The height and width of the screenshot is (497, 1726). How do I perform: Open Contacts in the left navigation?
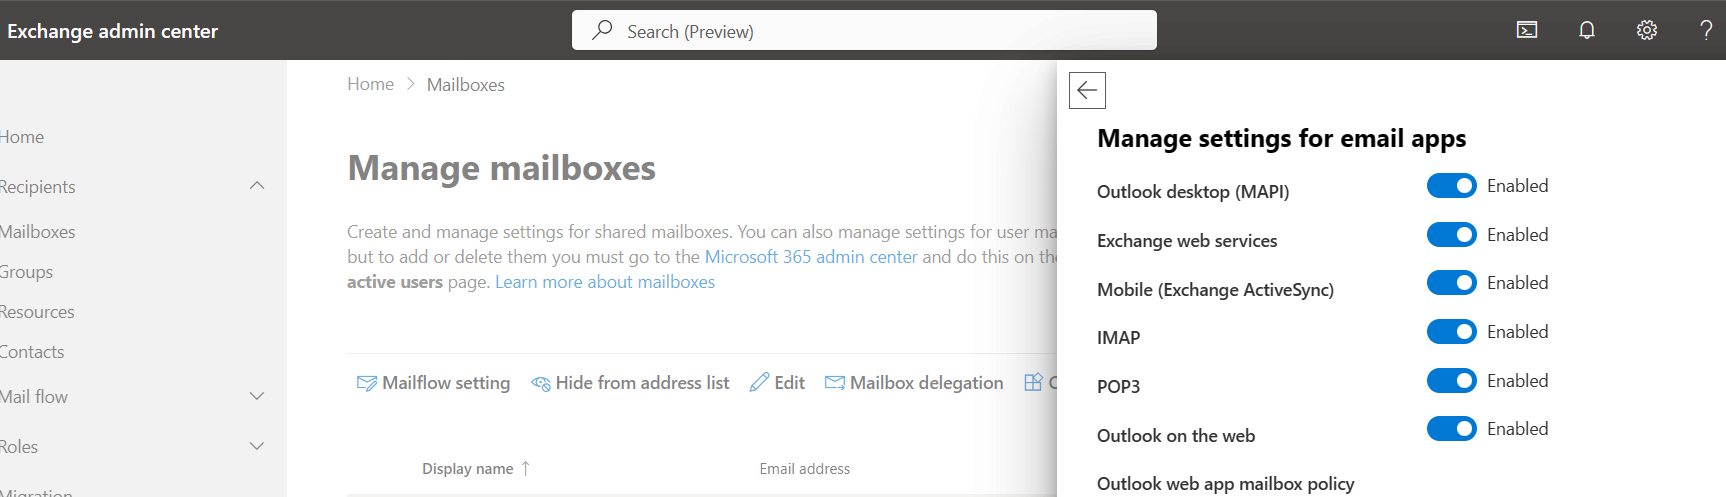coord(31,352)
